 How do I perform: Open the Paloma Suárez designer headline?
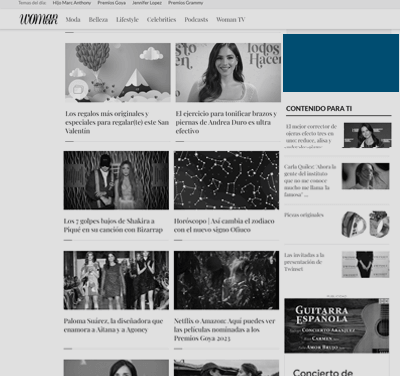click(113, 325)
